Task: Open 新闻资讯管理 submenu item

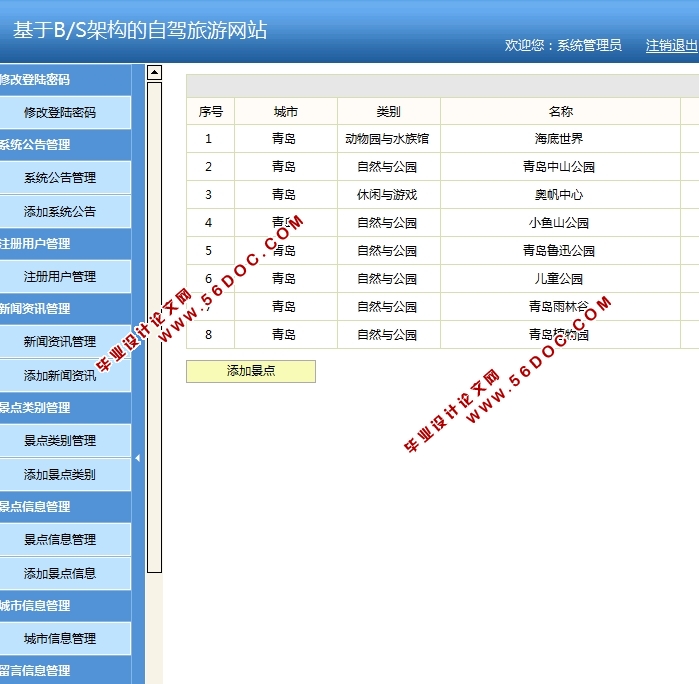Action: (x=65, y=342)
